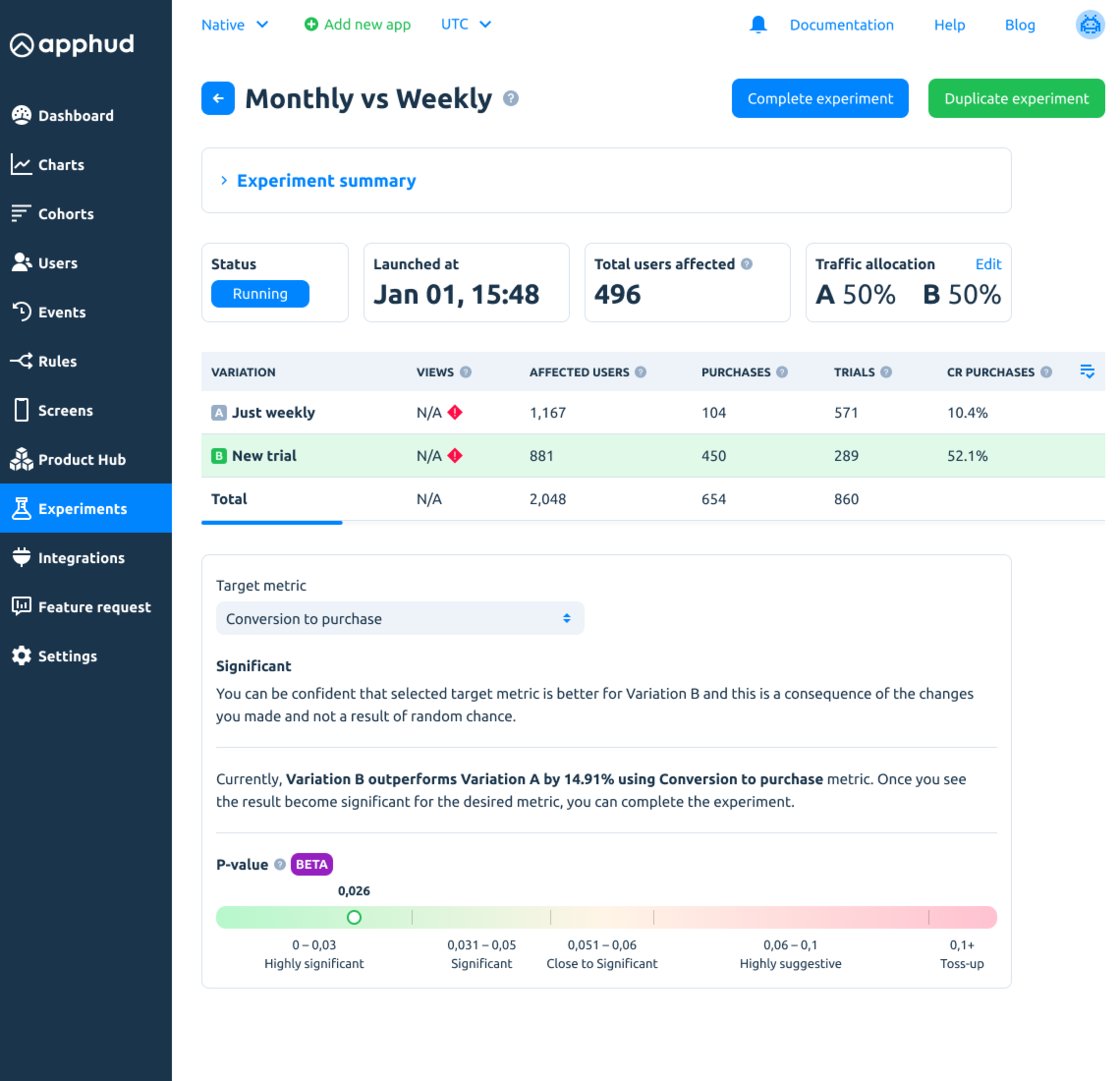Click help icon beside CR PURCHASES column
Viewport: 1120px width, 1081px height.
1046,372
